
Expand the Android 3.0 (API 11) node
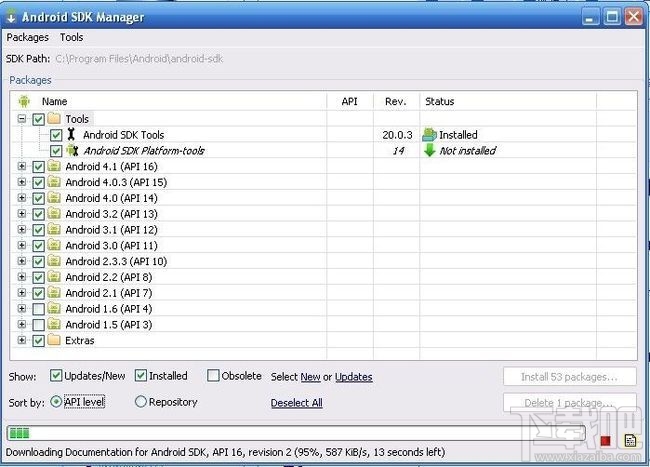click(22, 245)
